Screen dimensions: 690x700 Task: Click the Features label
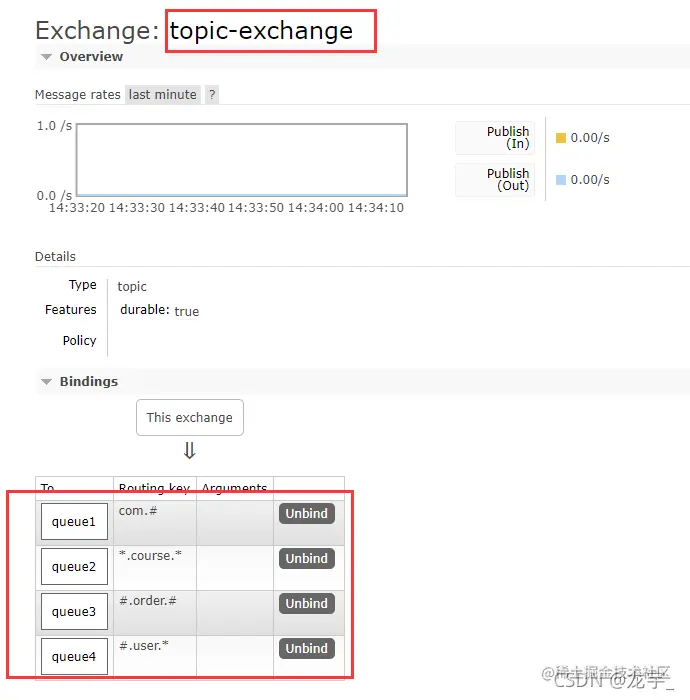pyautogui.click(x=71, y=309)
